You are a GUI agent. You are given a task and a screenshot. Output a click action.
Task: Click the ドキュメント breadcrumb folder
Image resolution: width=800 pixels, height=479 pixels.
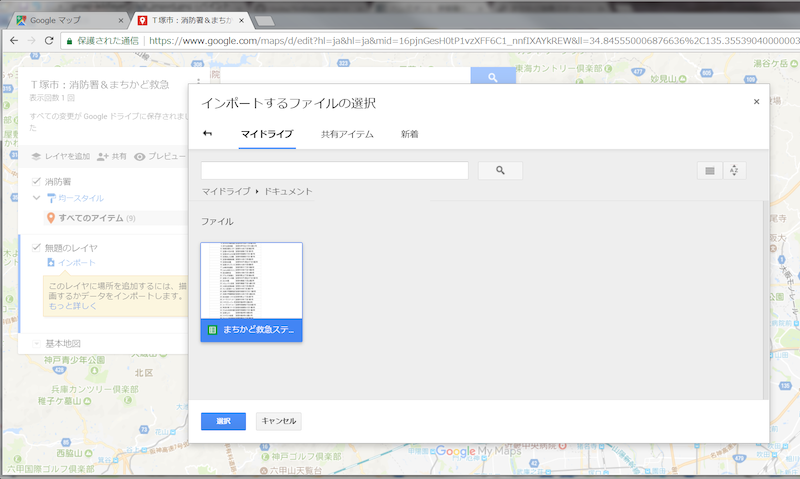point(288,191)
